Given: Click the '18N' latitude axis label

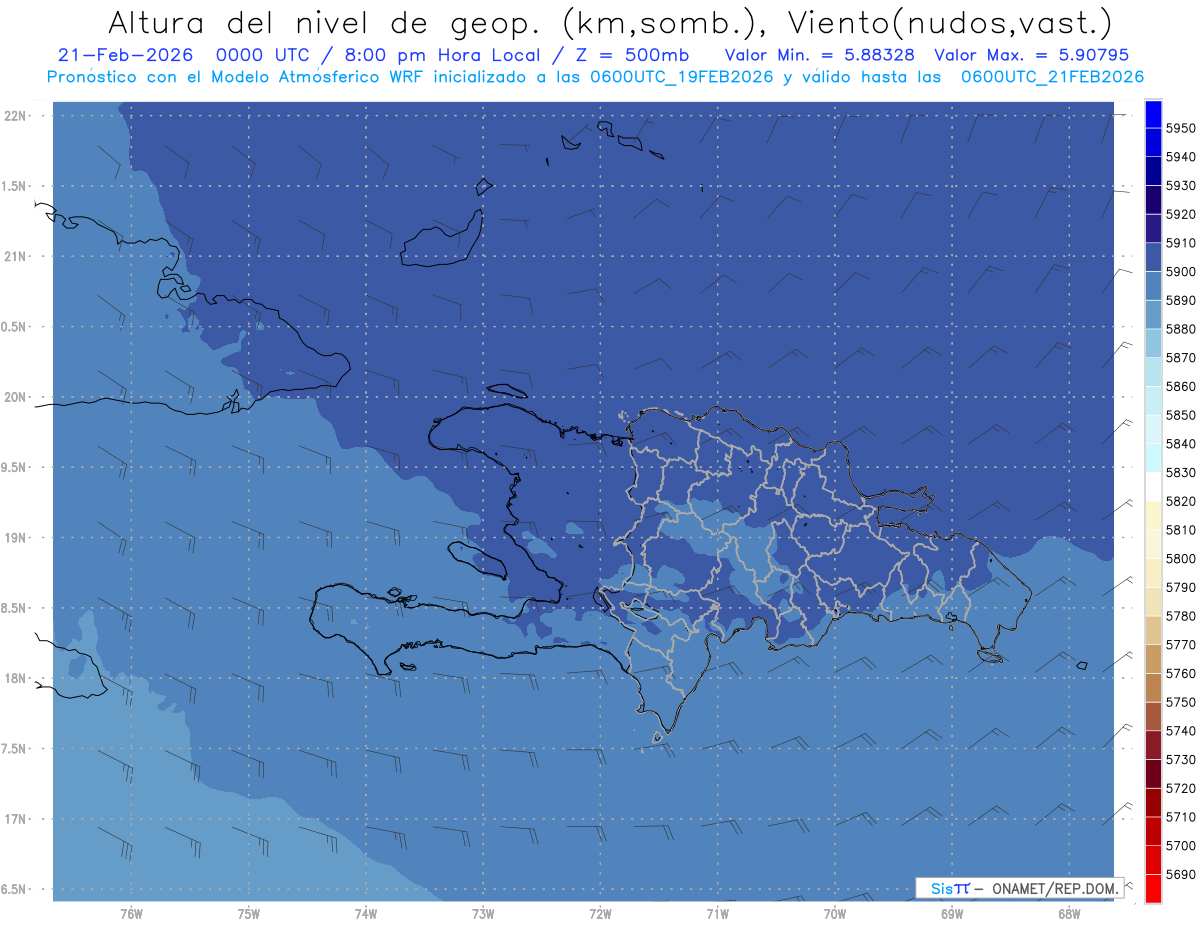Looking at the screenshot, I should (17, 678).
